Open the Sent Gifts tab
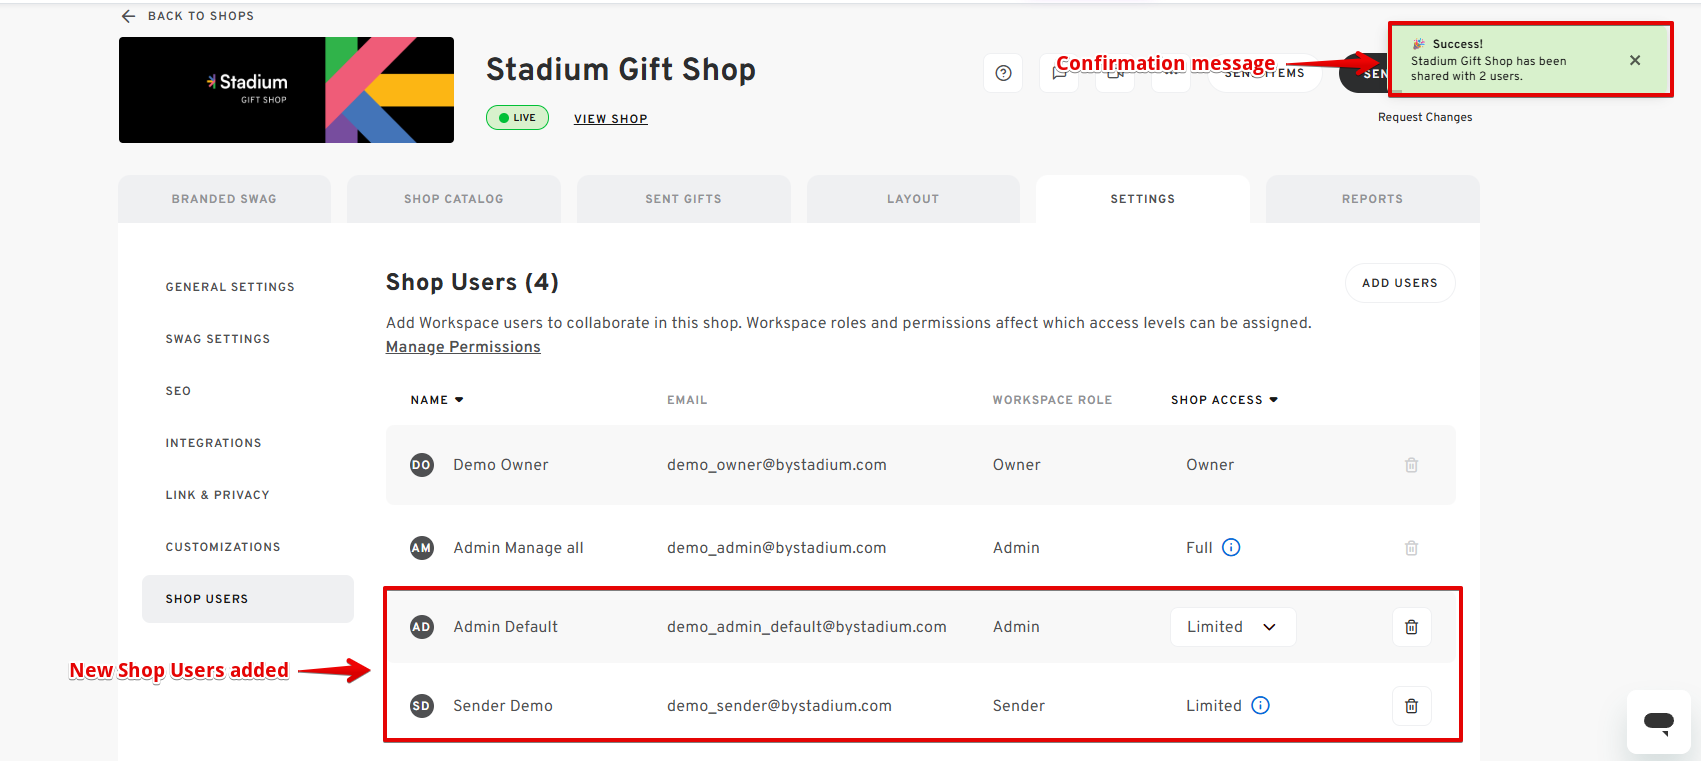The width and height of the screenshot is (1701, 761). [683, 199]
